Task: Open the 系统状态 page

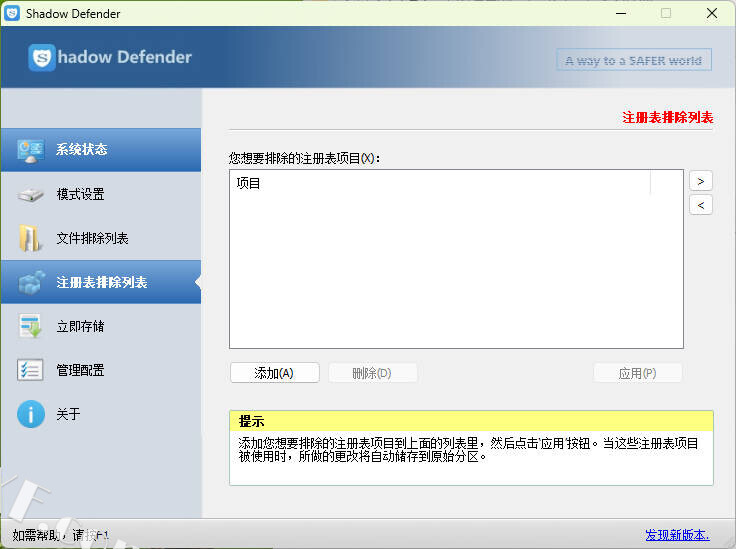Action: [101, 150]
